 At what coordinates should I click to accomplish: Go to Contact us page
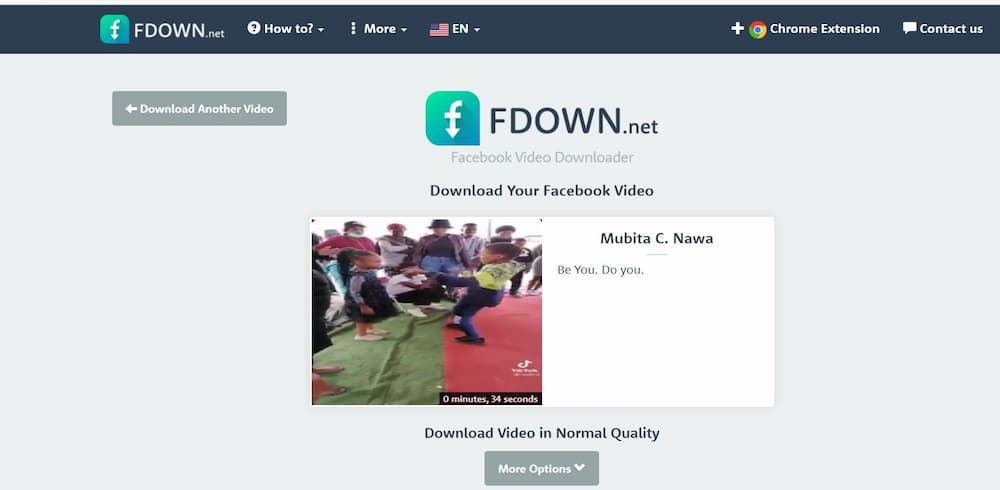point(943,29)
